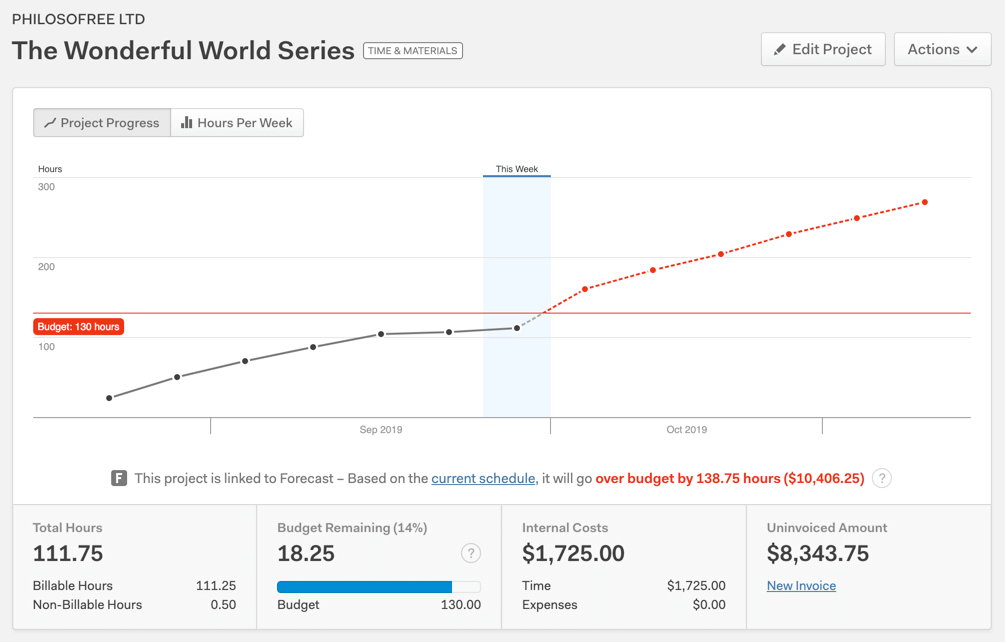Open the current schedule link
1005x642 pixels.
point(483,478)
